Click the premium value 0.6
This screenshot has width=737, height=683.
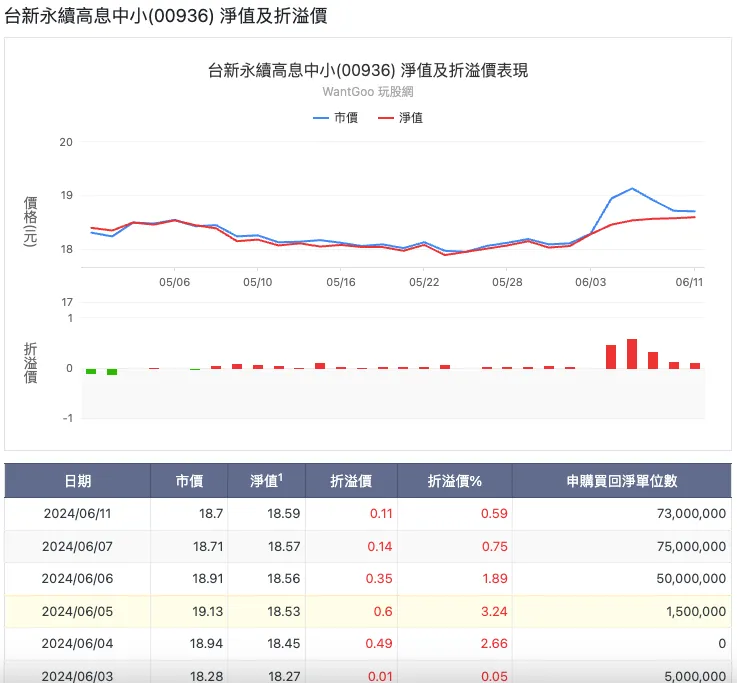383,612
